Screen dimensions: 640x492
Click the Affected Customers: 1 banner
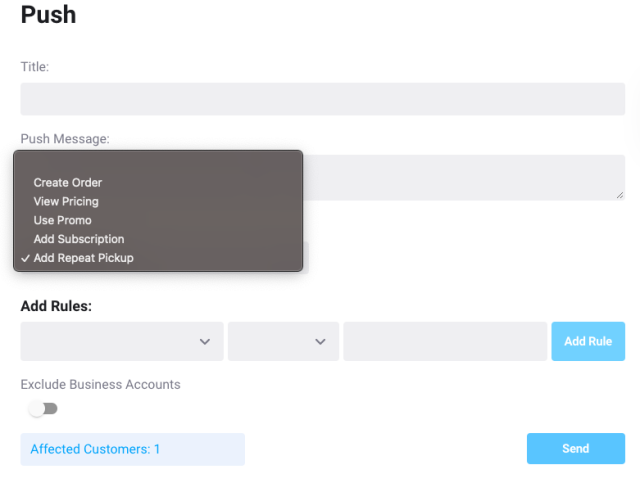[133, 449]
